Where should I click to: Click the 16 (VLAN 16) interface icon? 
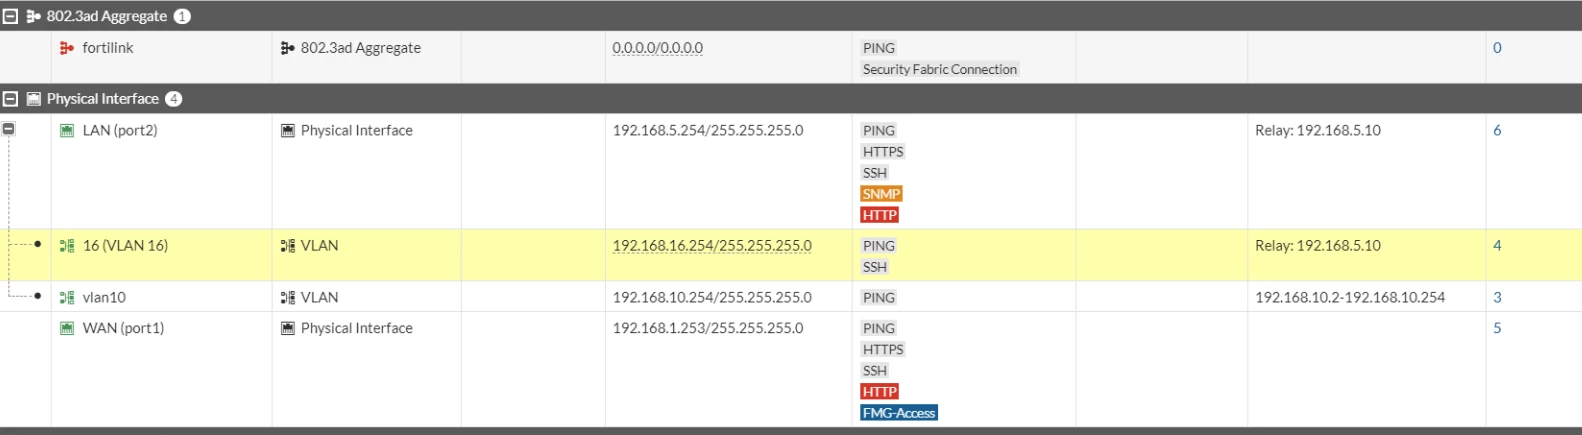(x=67, y=246)
